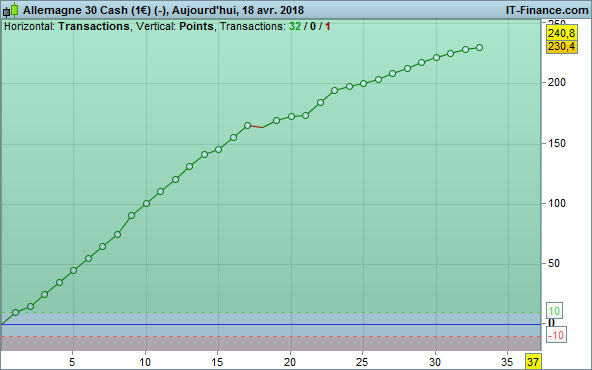Click the 'Aujourd'hui, 18 avr. 2018' date text

coord(238,10)
